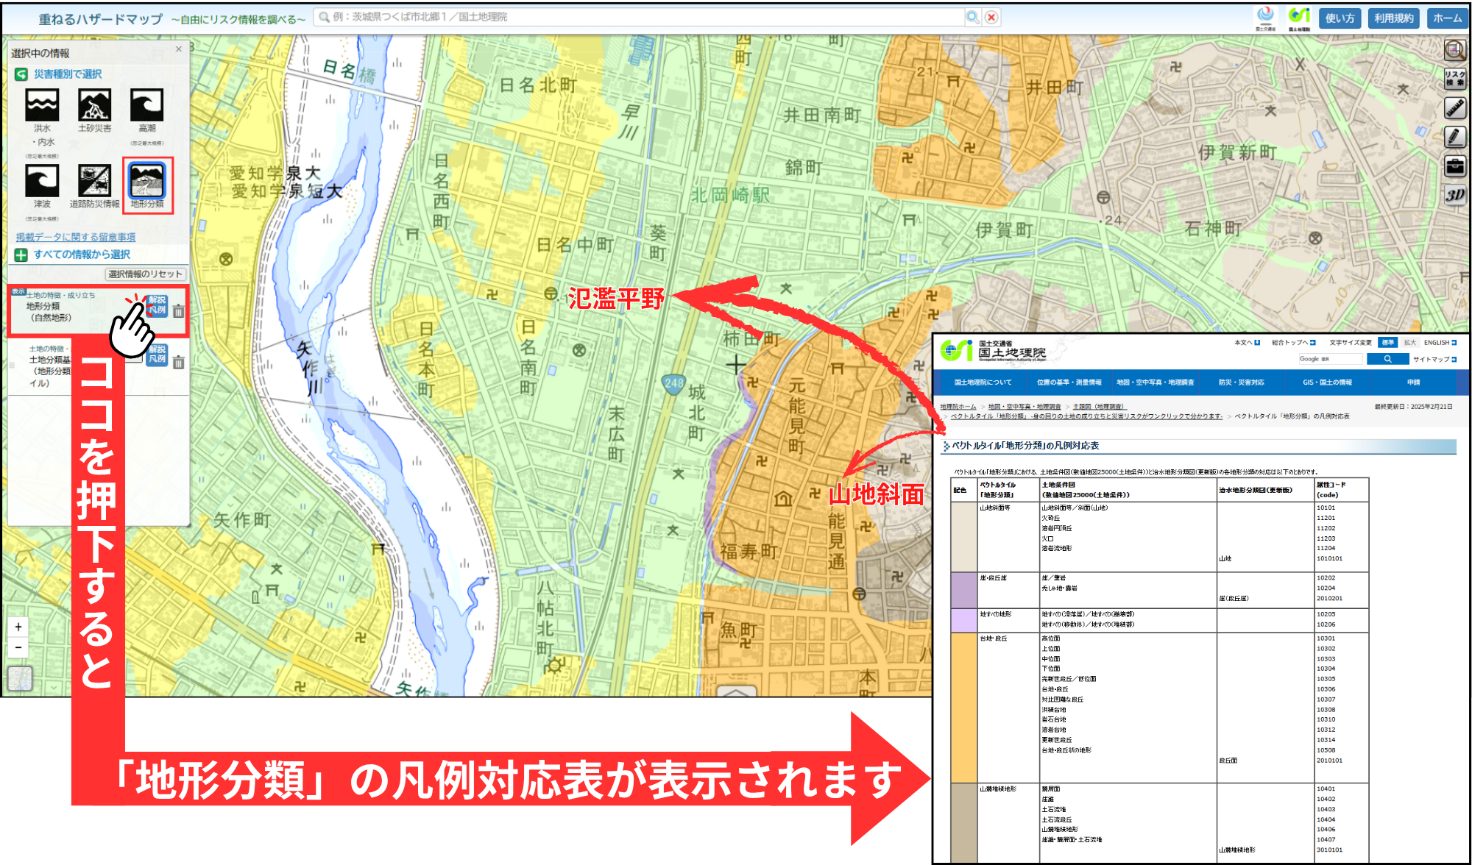Set text size to 拡大 on GSI page
This screenshot has height=865, width=1472.
(1410, 343)
